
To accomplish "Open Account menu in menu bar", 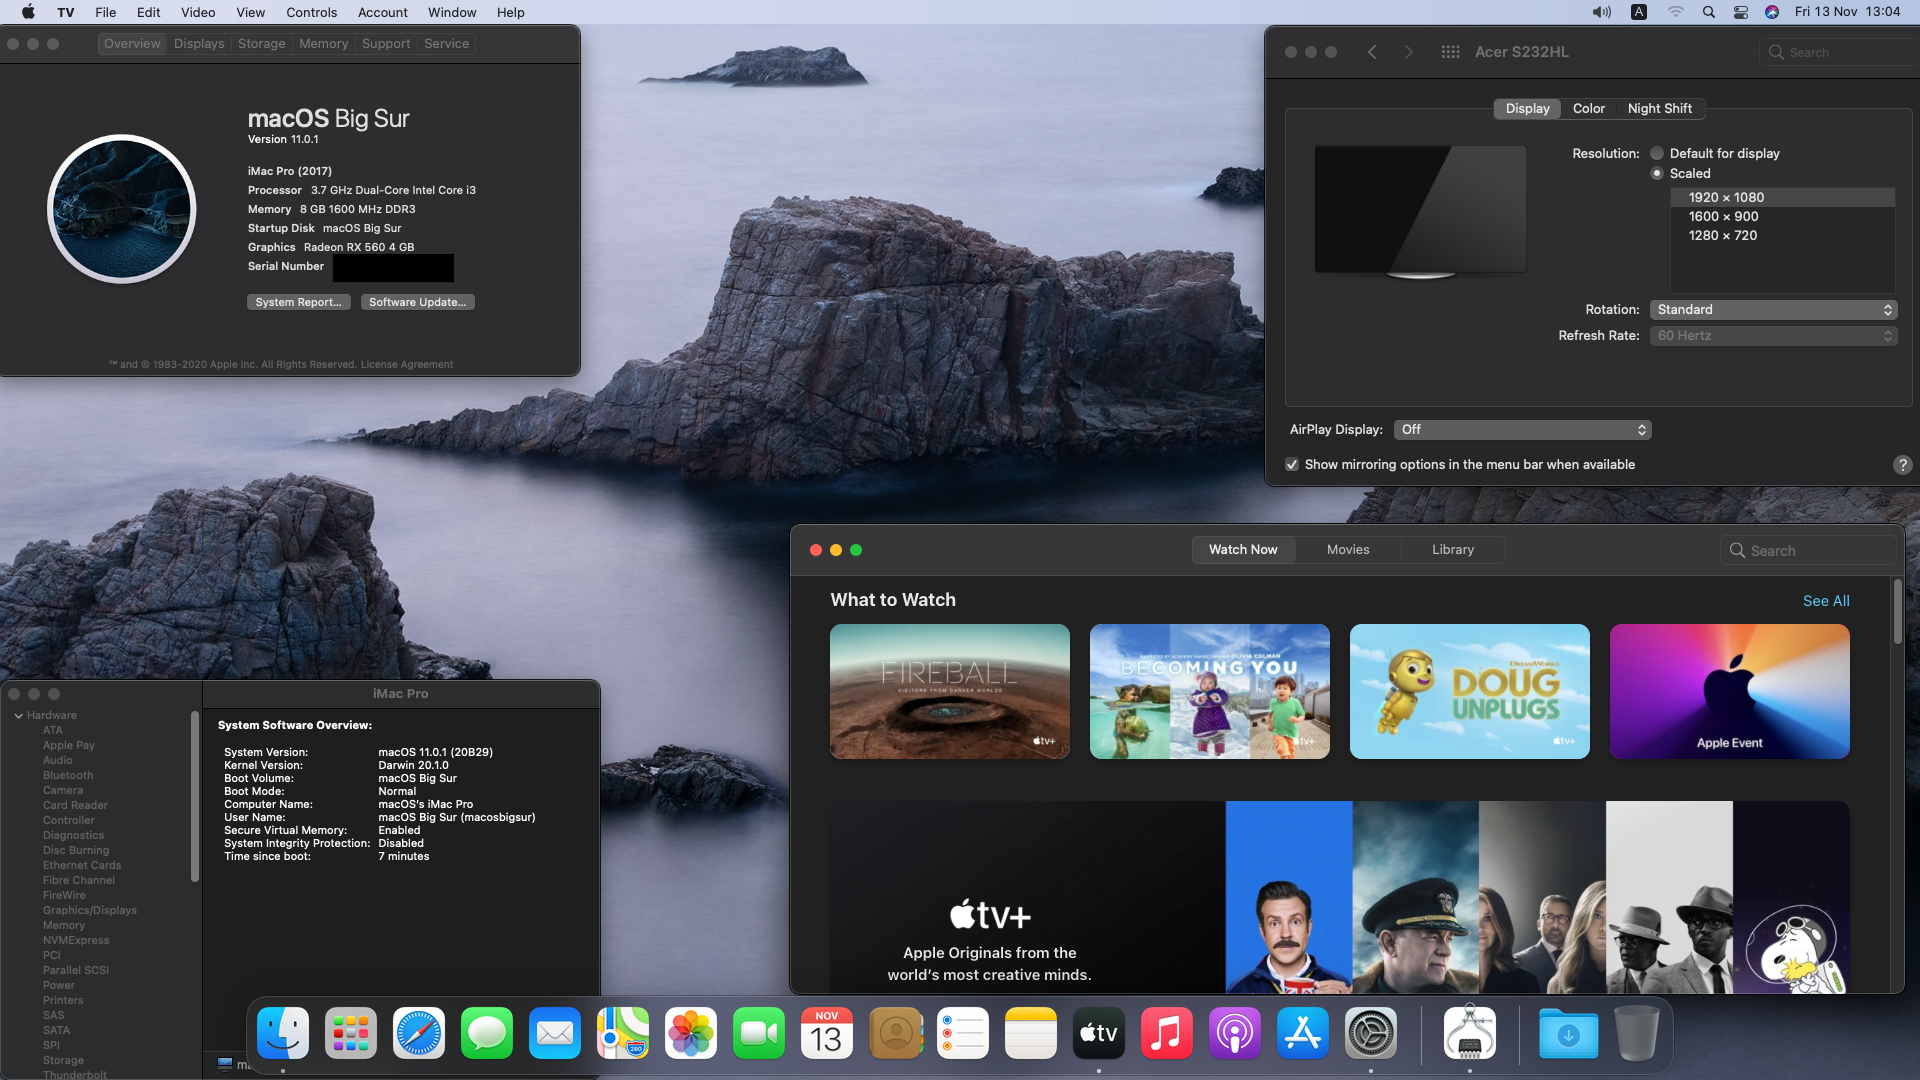I will [382, 12].
